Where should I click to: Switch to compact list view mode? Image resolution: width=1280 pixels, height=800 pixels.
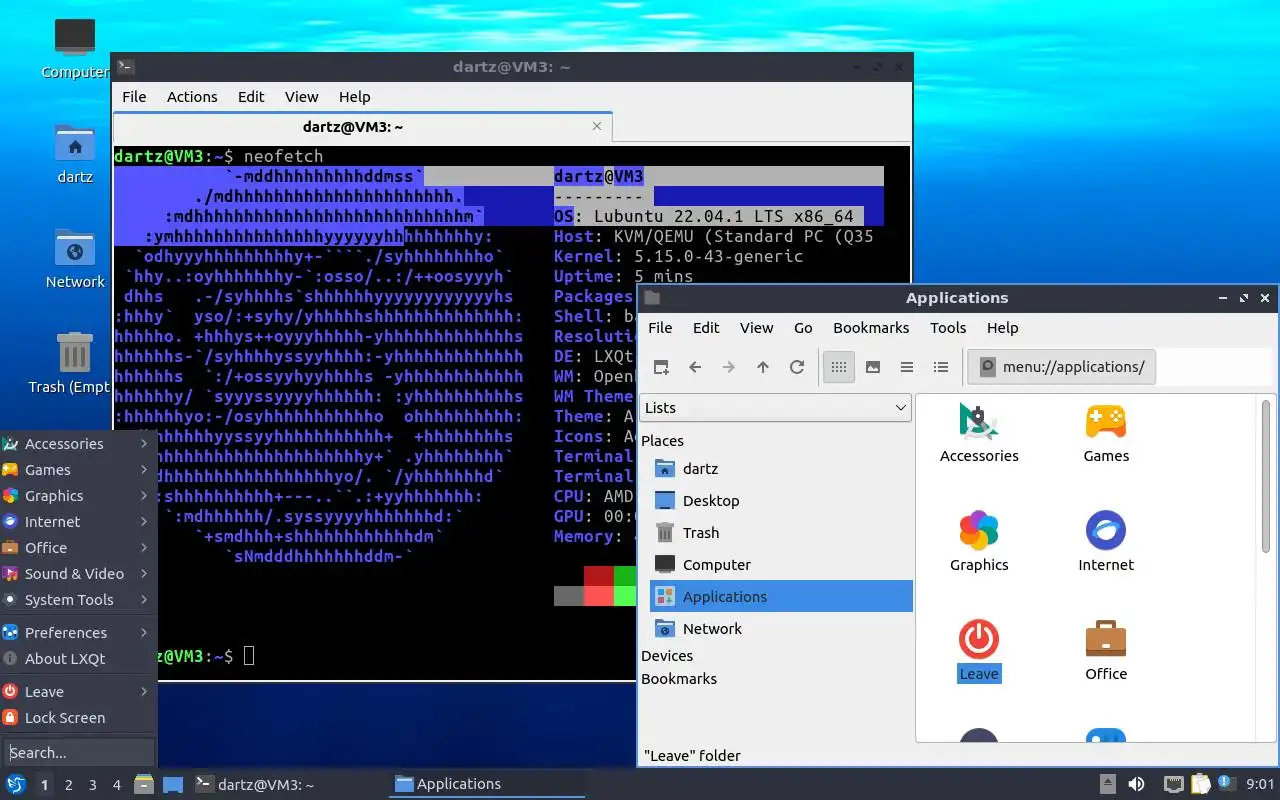[907, 367]
